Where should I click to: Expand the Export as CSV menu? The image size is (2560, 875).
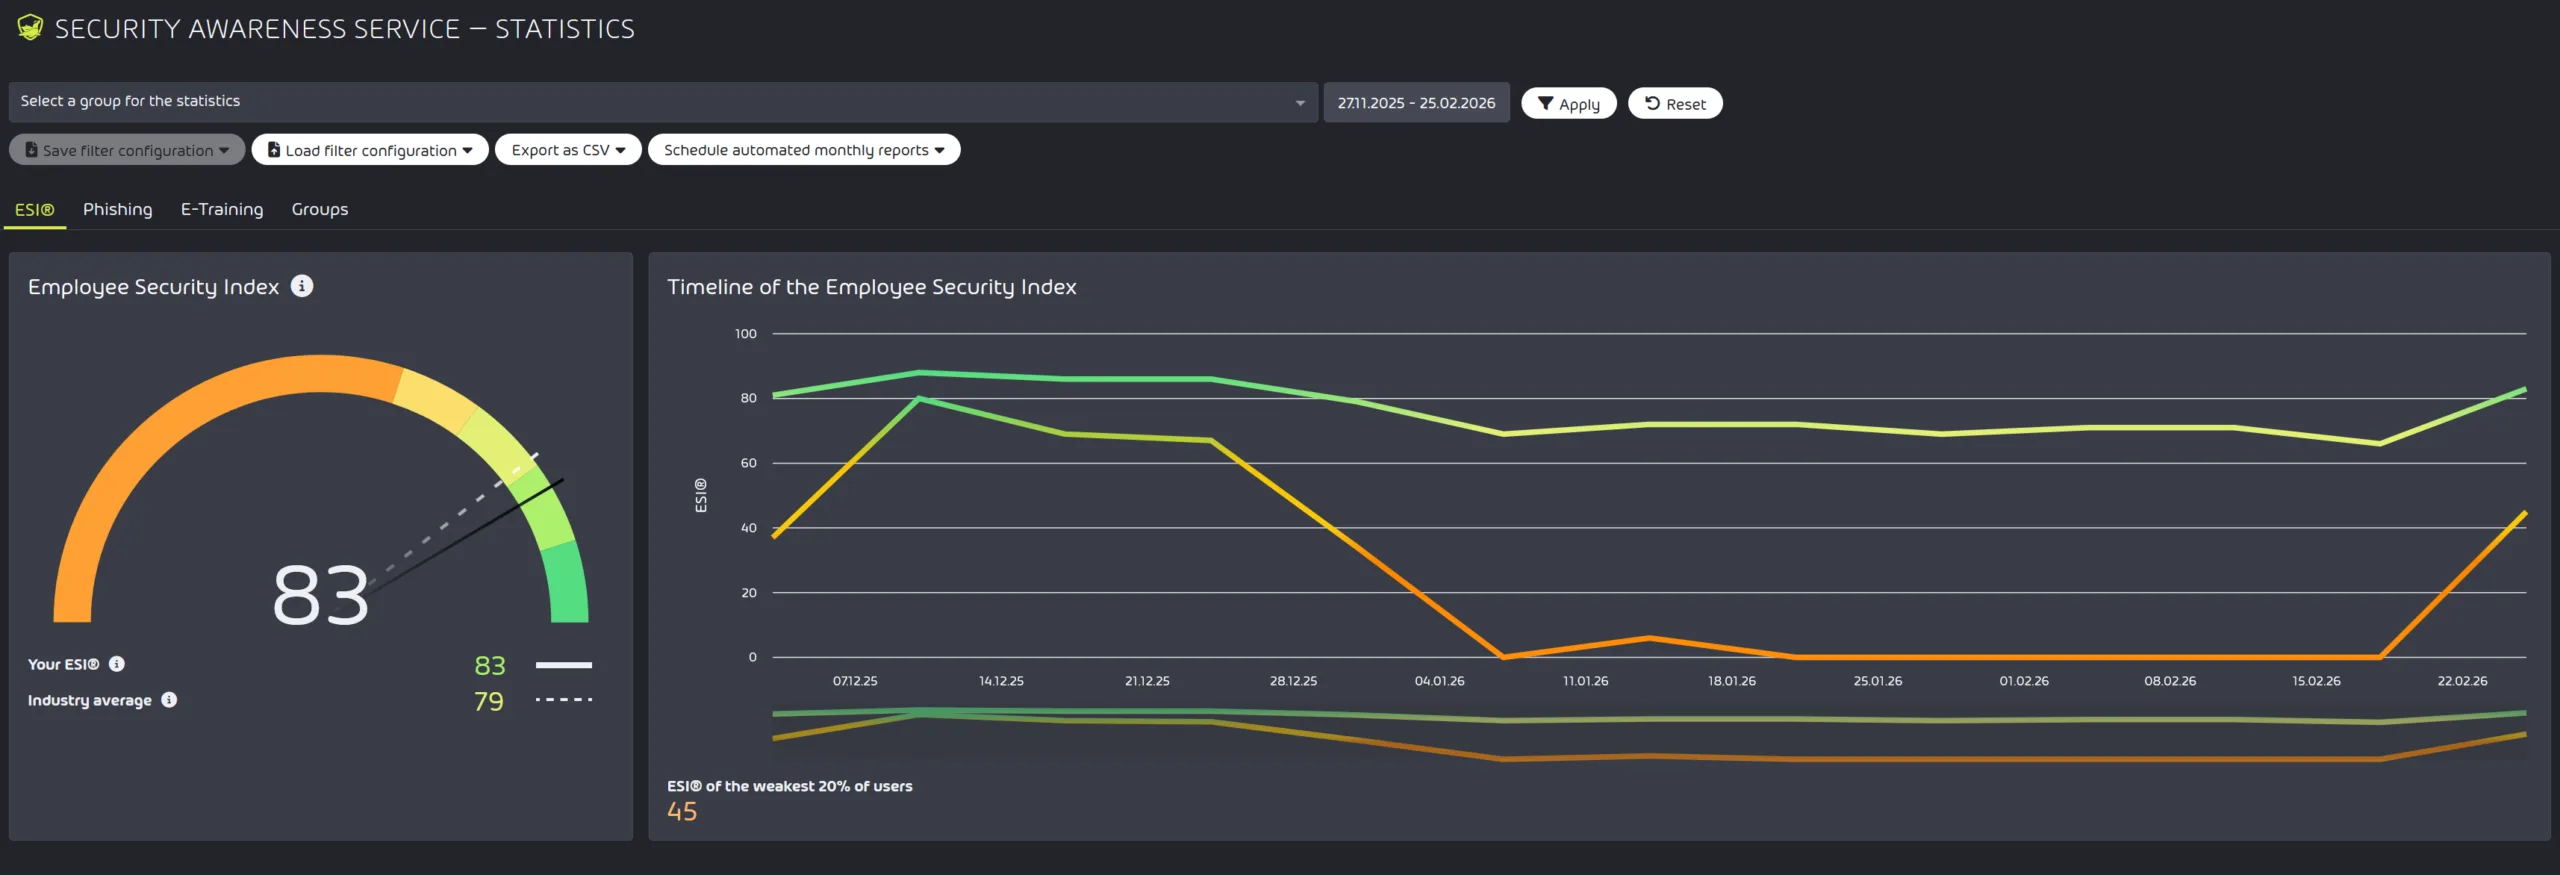pos(568,150)
